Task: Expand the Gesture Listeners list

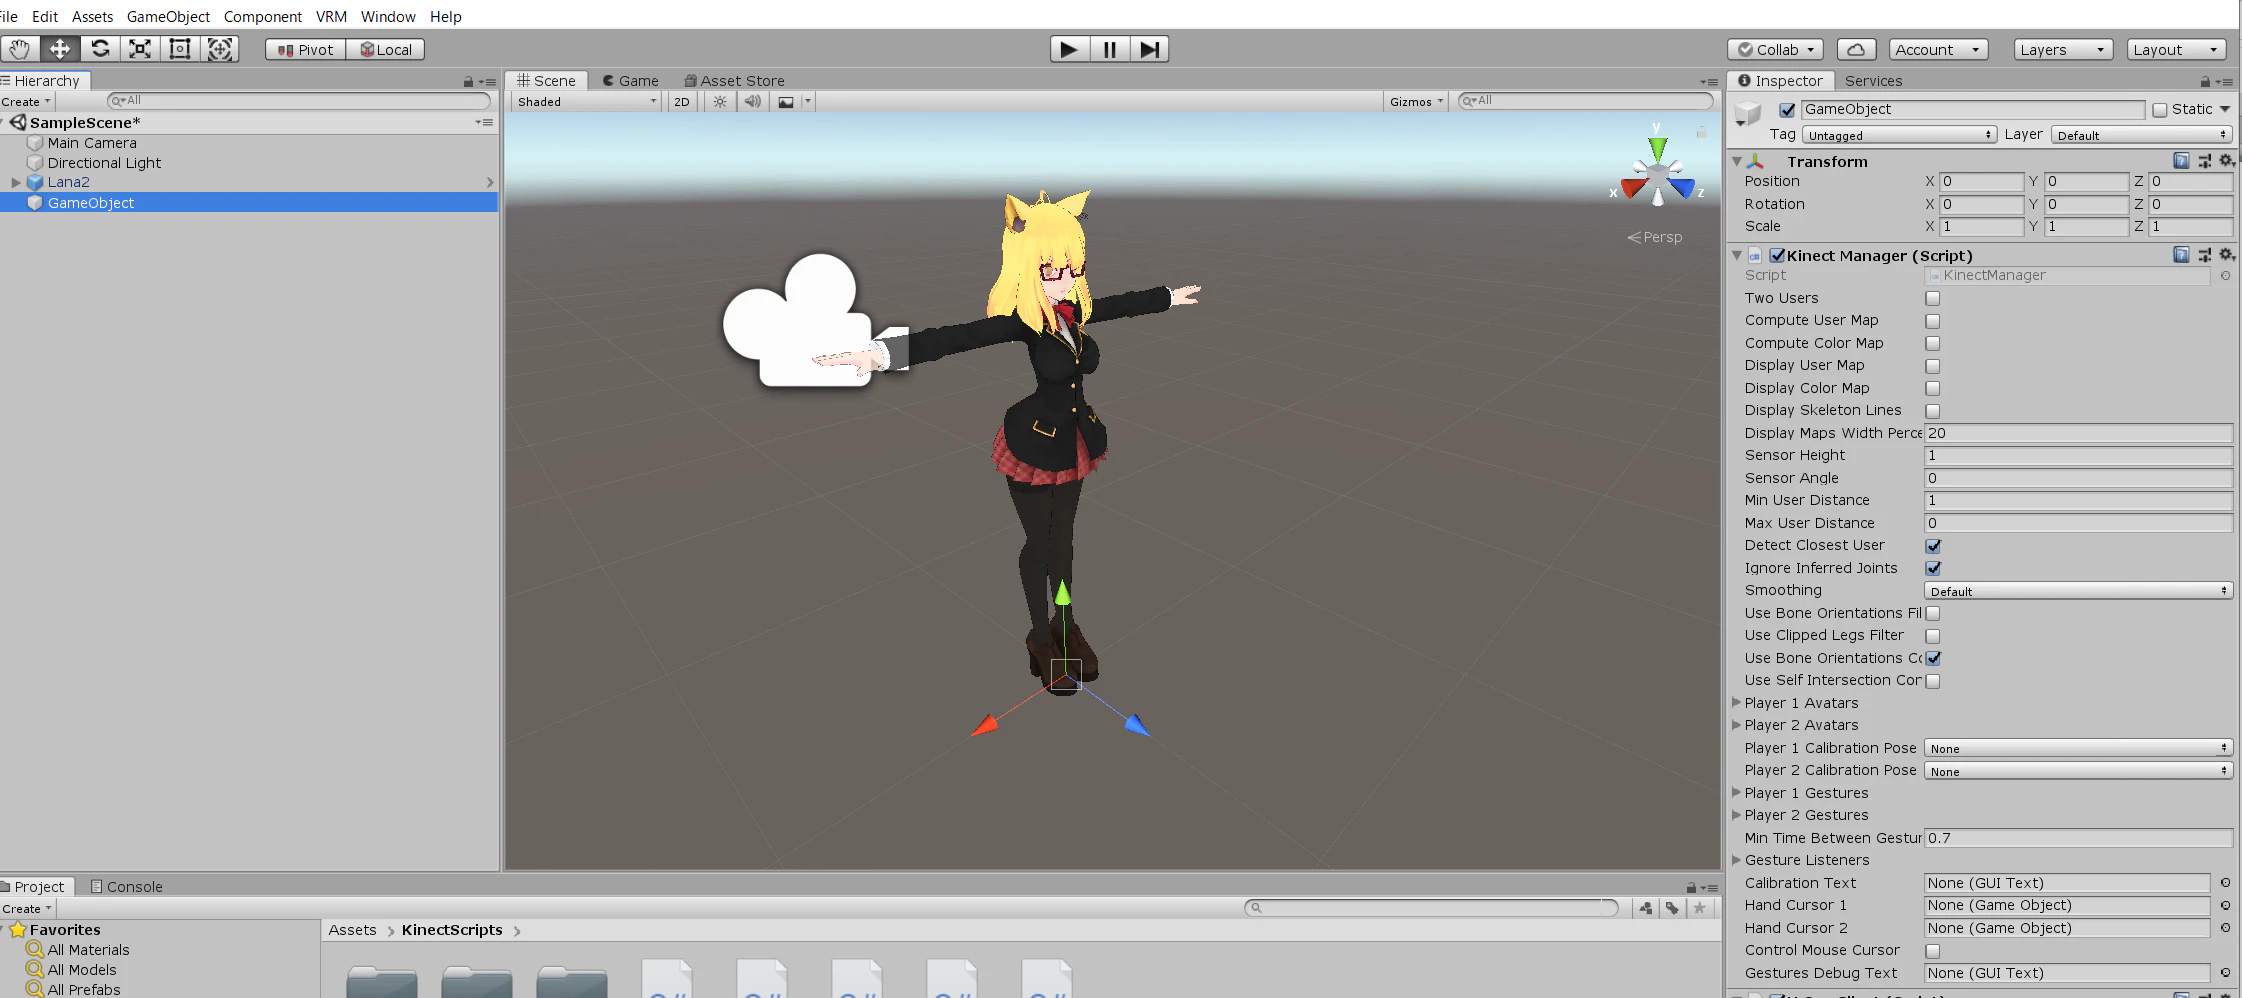Action: click(x=1737, y=860)
